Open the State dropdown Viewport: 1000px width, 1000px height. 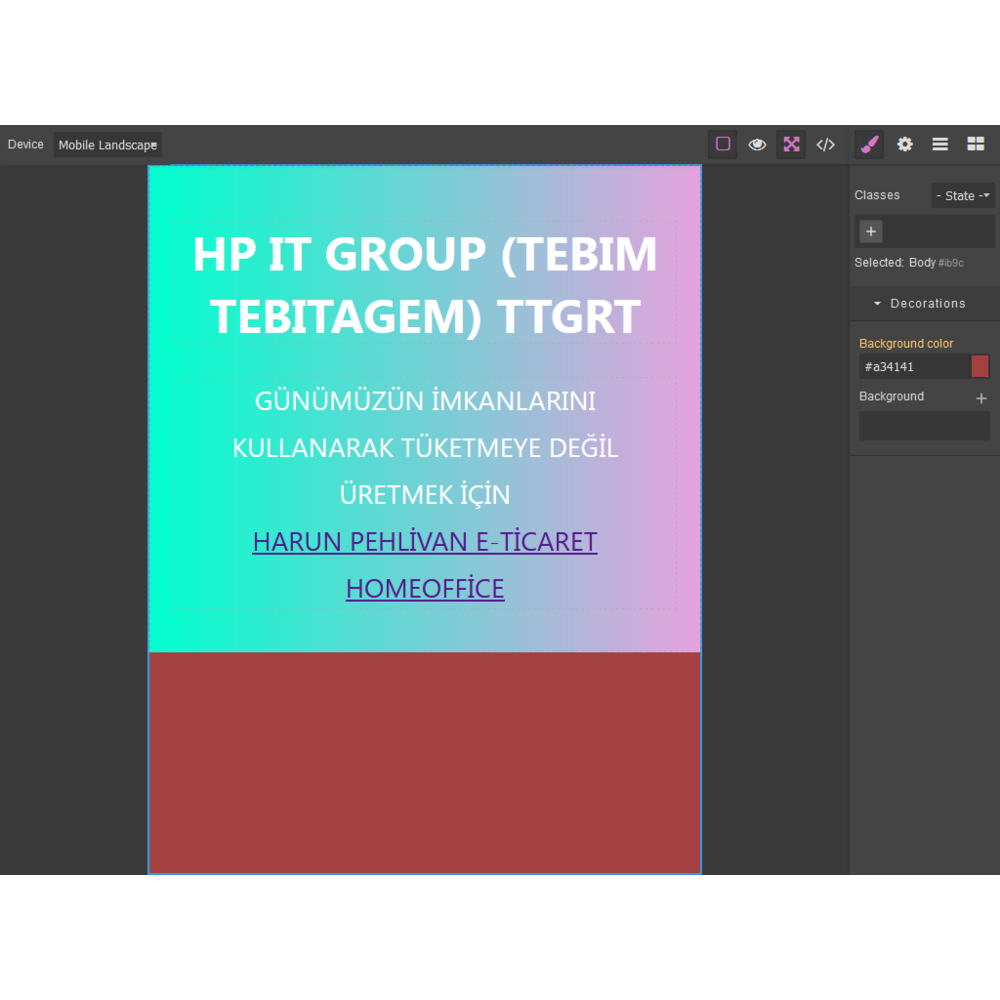pyautogui.click(x=962, y=196)
